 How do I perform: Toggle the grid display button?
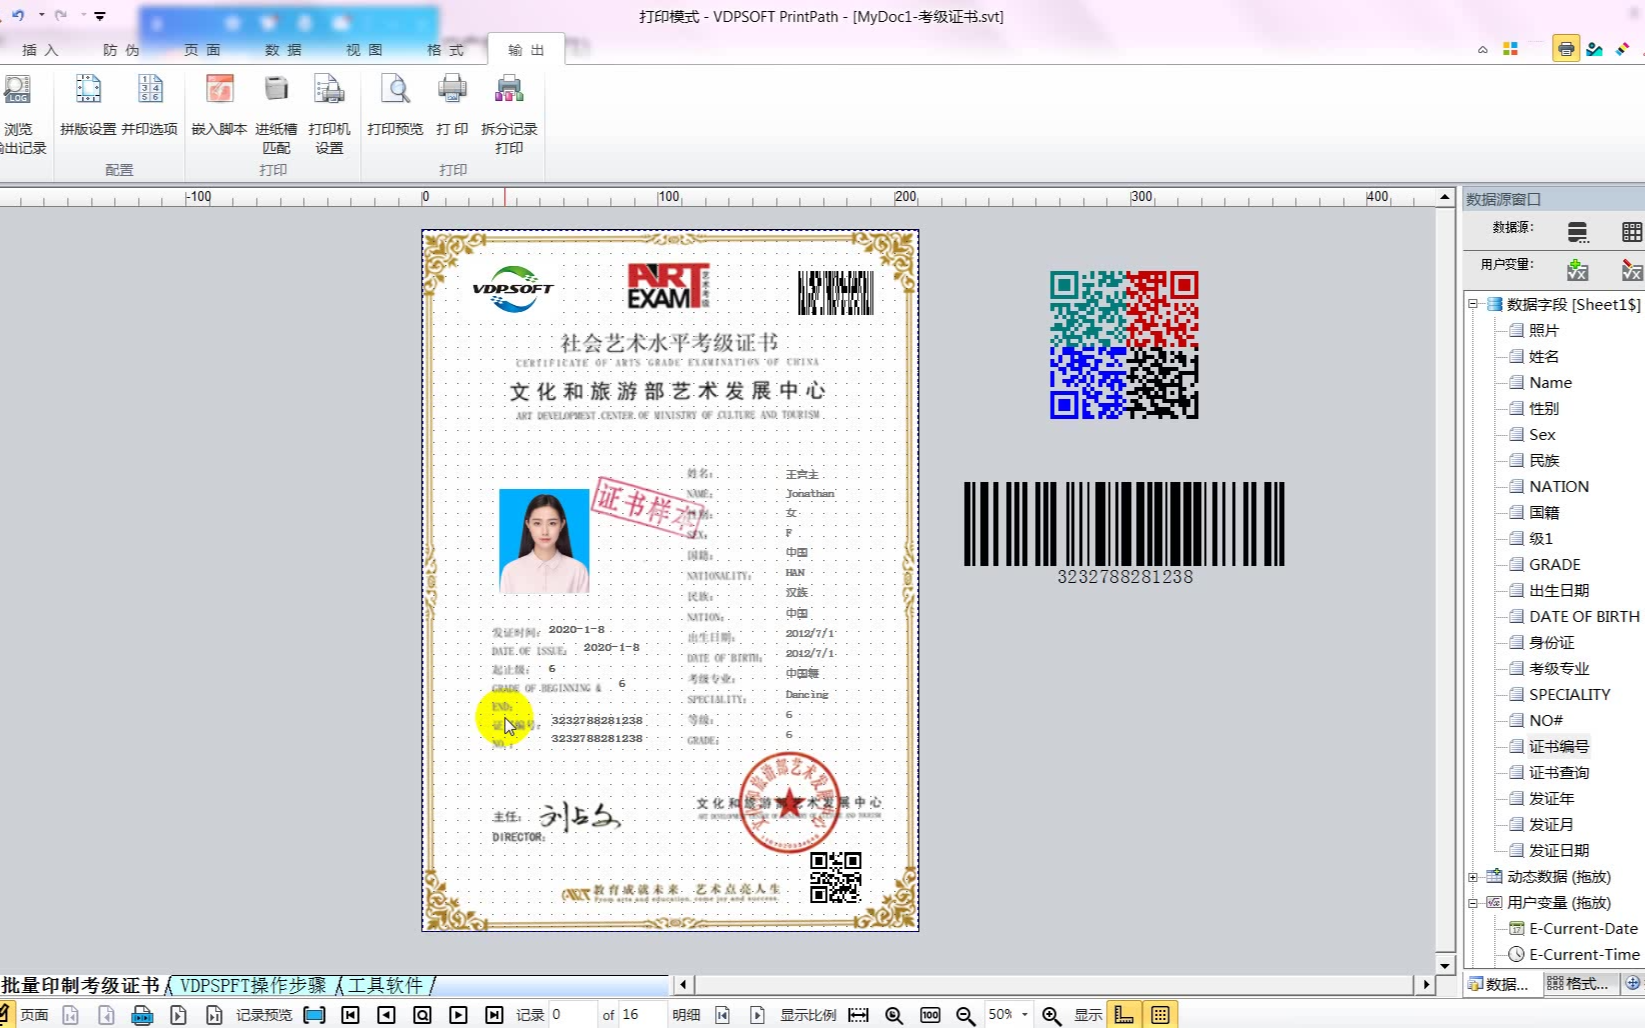(x=1160, y=1015)
